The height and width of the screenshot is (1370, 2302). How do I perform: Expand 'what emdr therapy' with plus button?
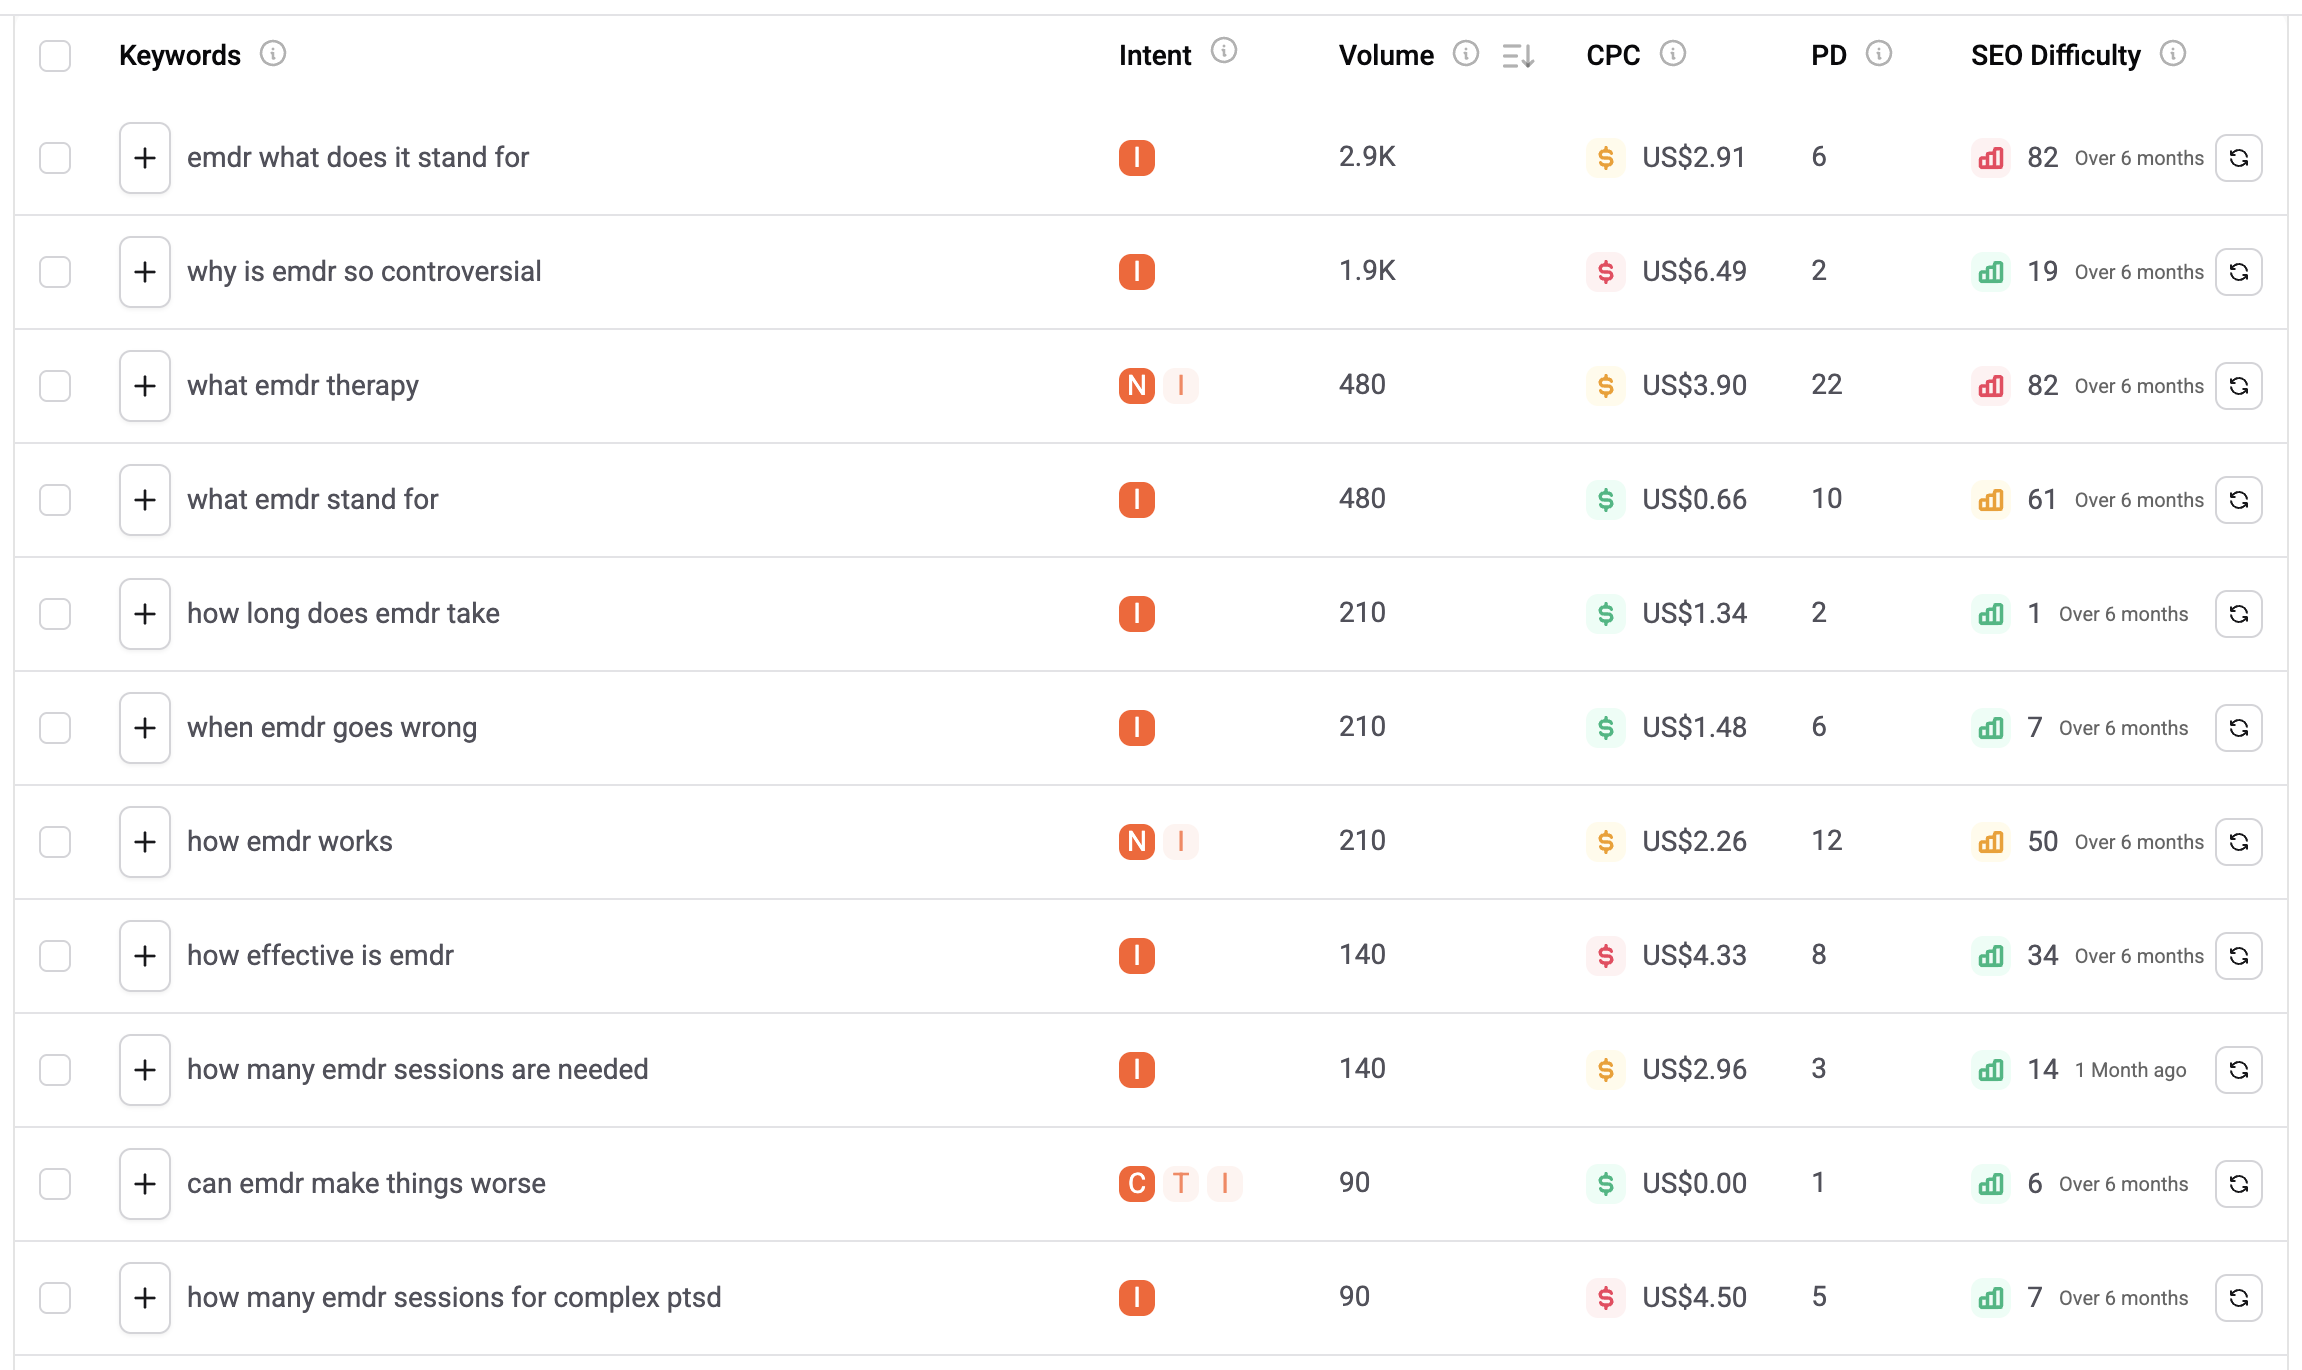click(x=145, y=386)
